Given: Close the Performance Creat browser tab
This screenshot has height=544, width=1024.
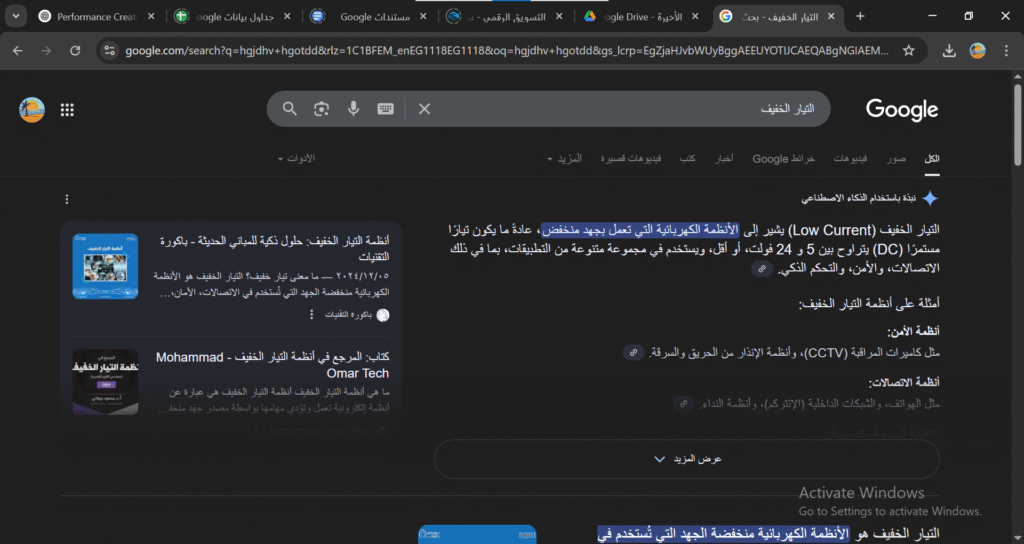Looking at the screenshot, I should pos(151,17).
